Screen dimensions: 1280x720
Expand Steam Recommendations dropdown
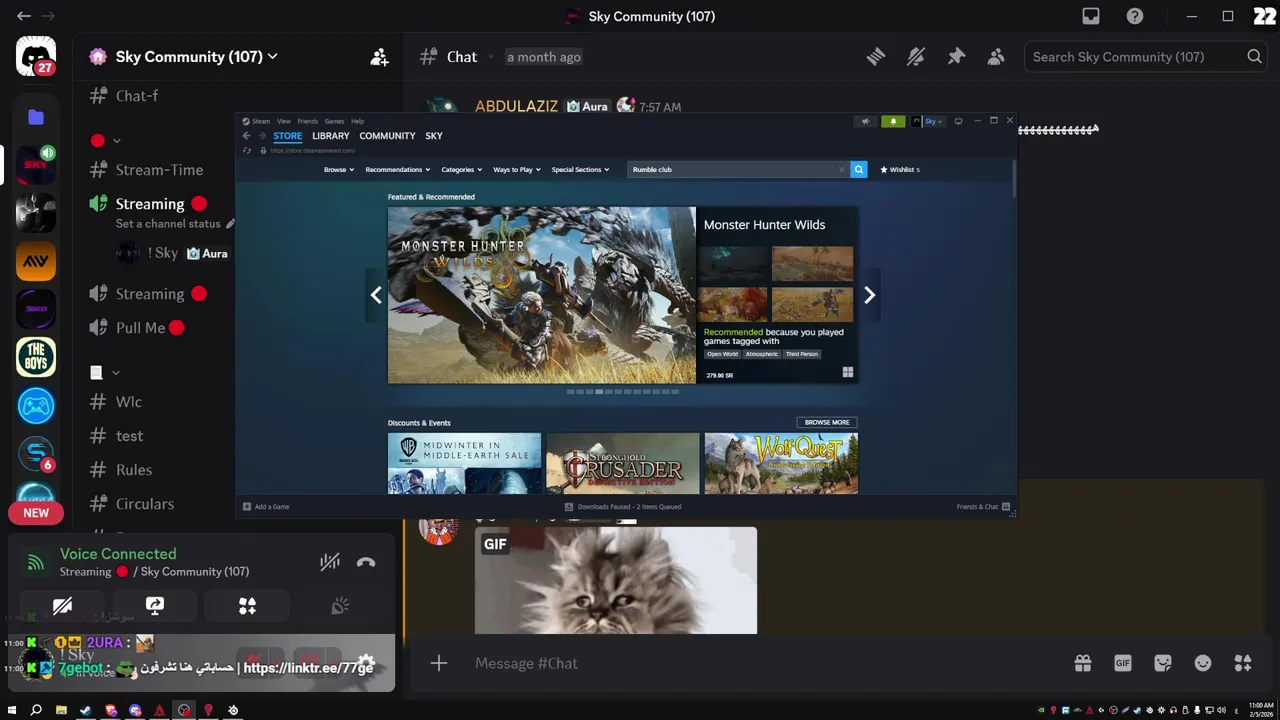[397, 169]
